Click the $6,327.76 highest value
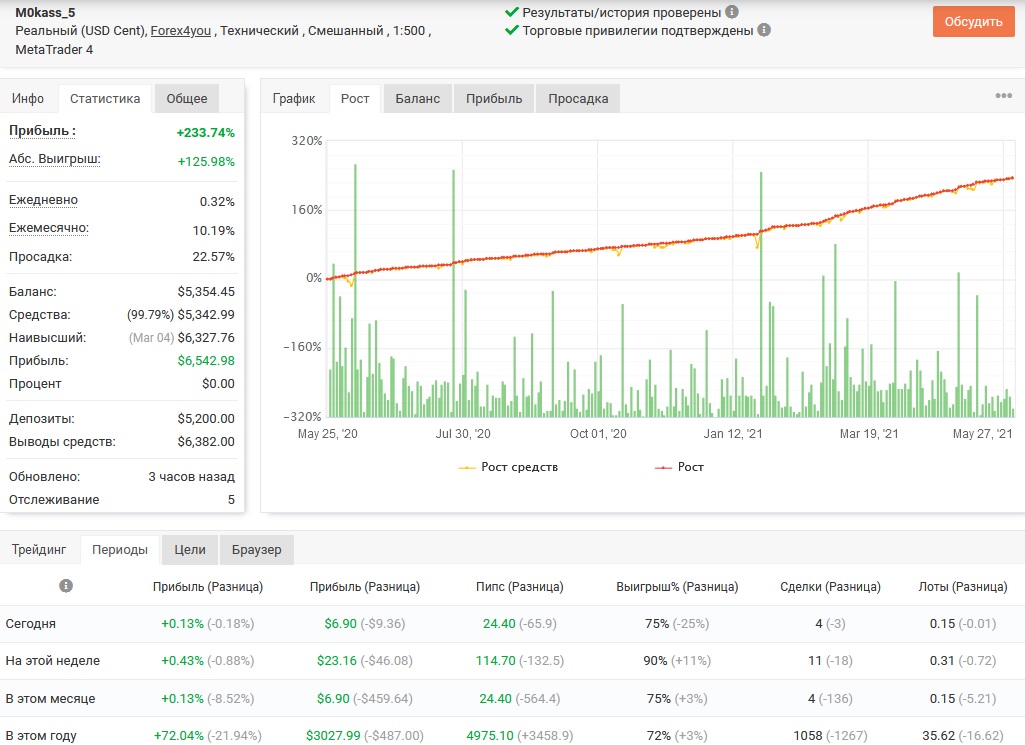The height and width of the screenshot is (745, 1025). pyautogui.click(x=206, y=337)
